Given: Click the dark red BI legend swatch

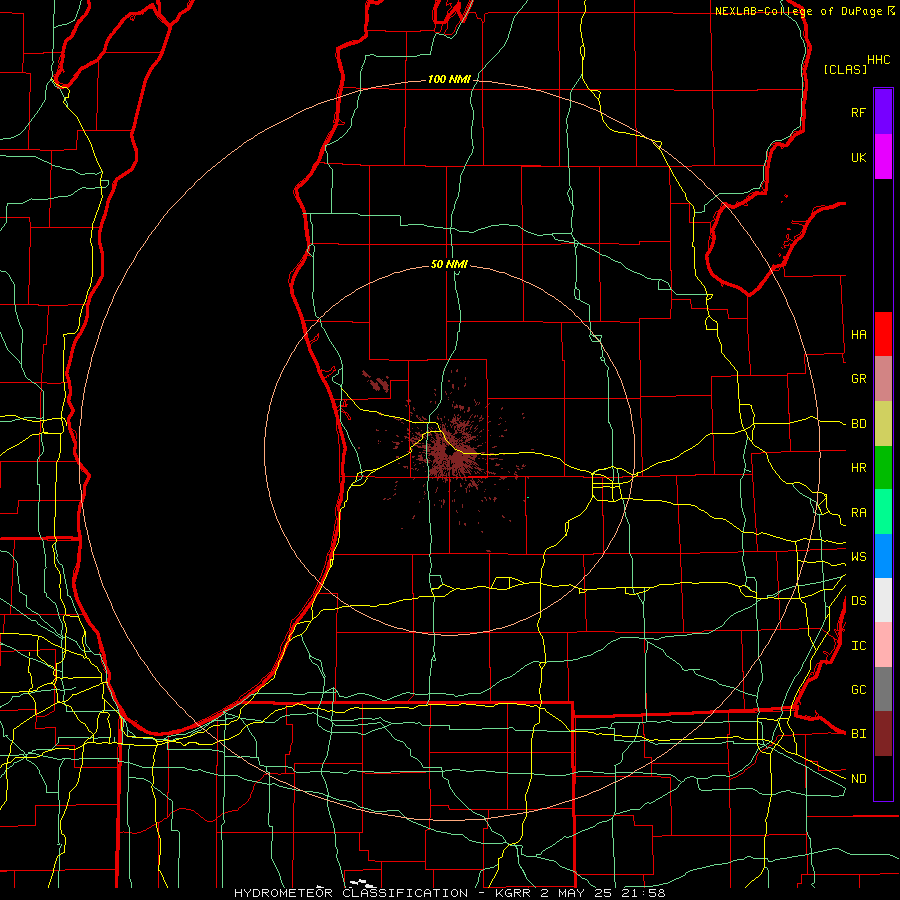Looking at the screenshot, I should [x=883, y=734].
